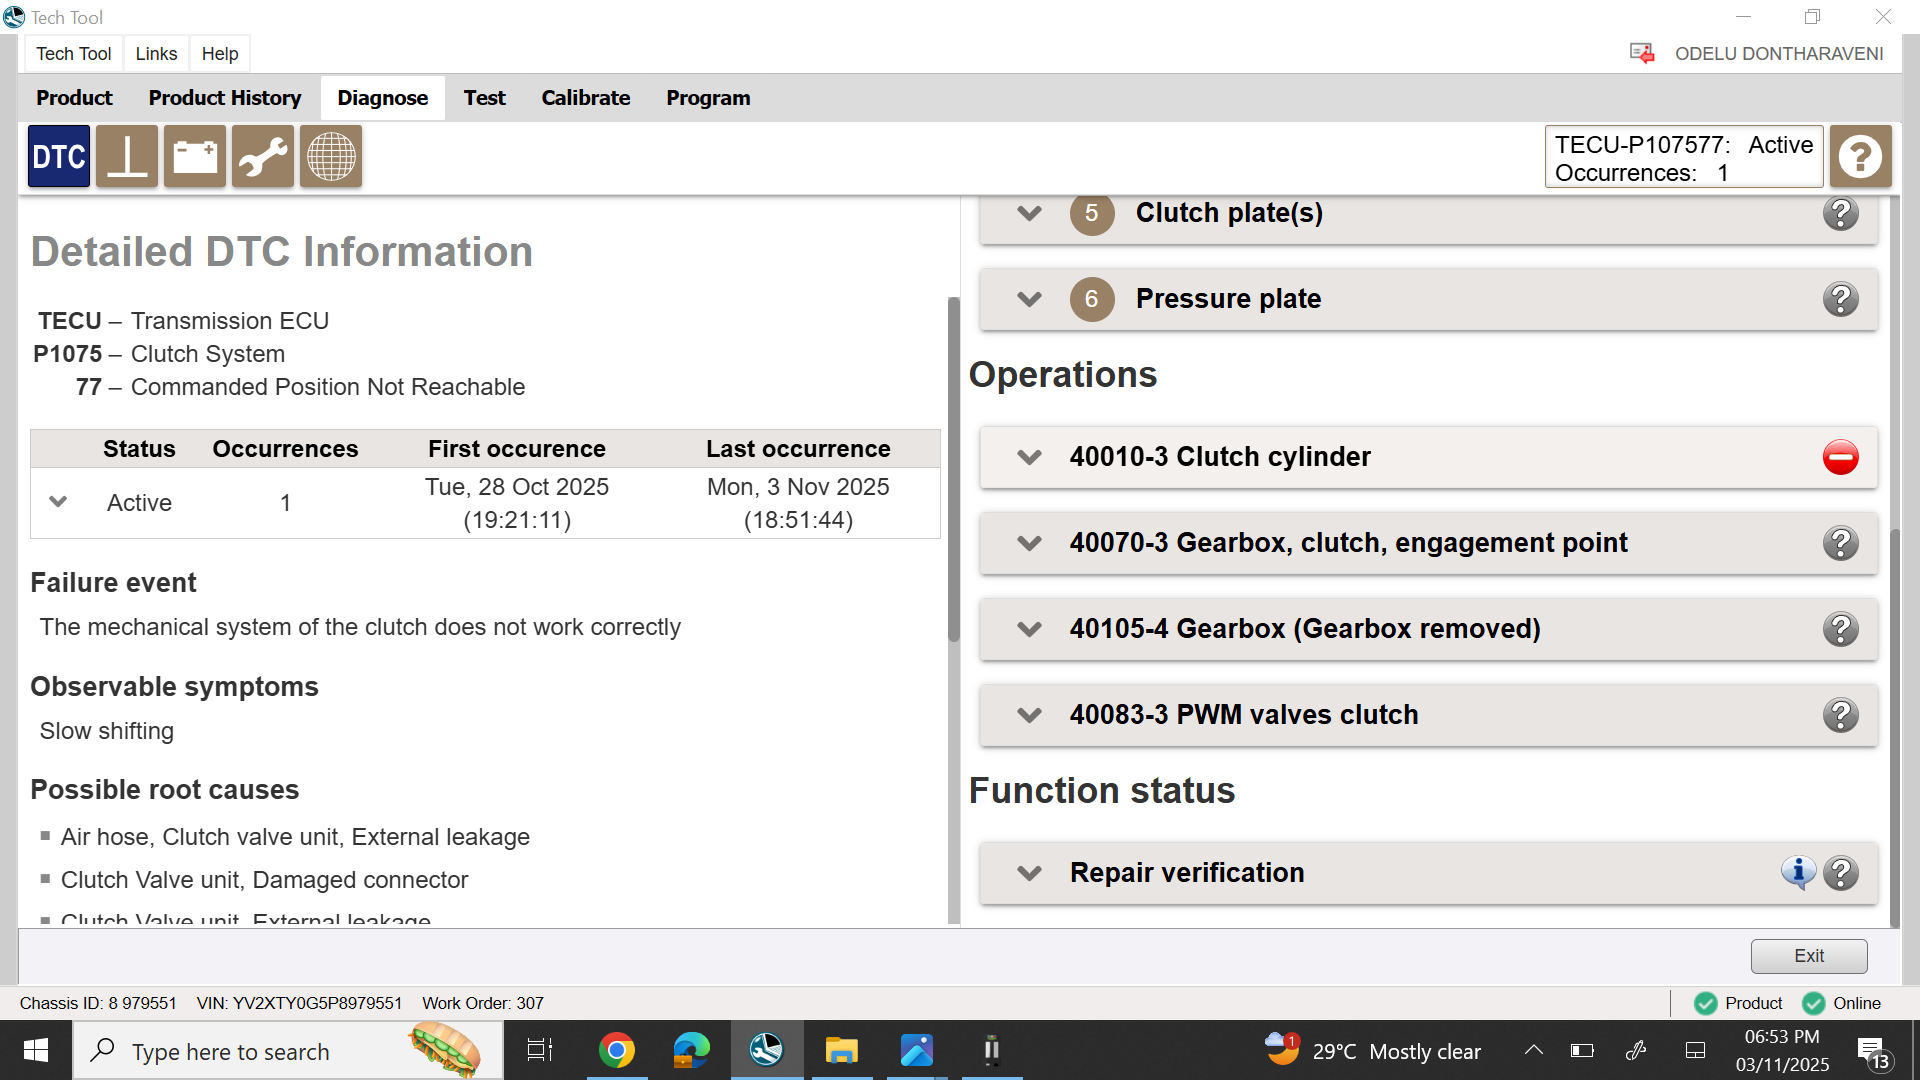Open the Calibrate tab
The image size is (1920, 1080).
click(x=586, y=98)
